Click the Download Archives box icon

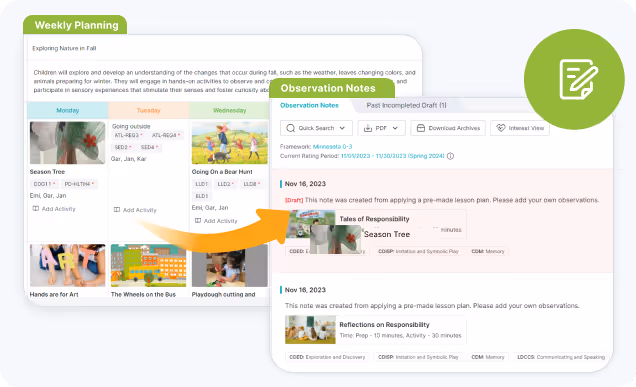pyautogui.click(x=421, y=128)
